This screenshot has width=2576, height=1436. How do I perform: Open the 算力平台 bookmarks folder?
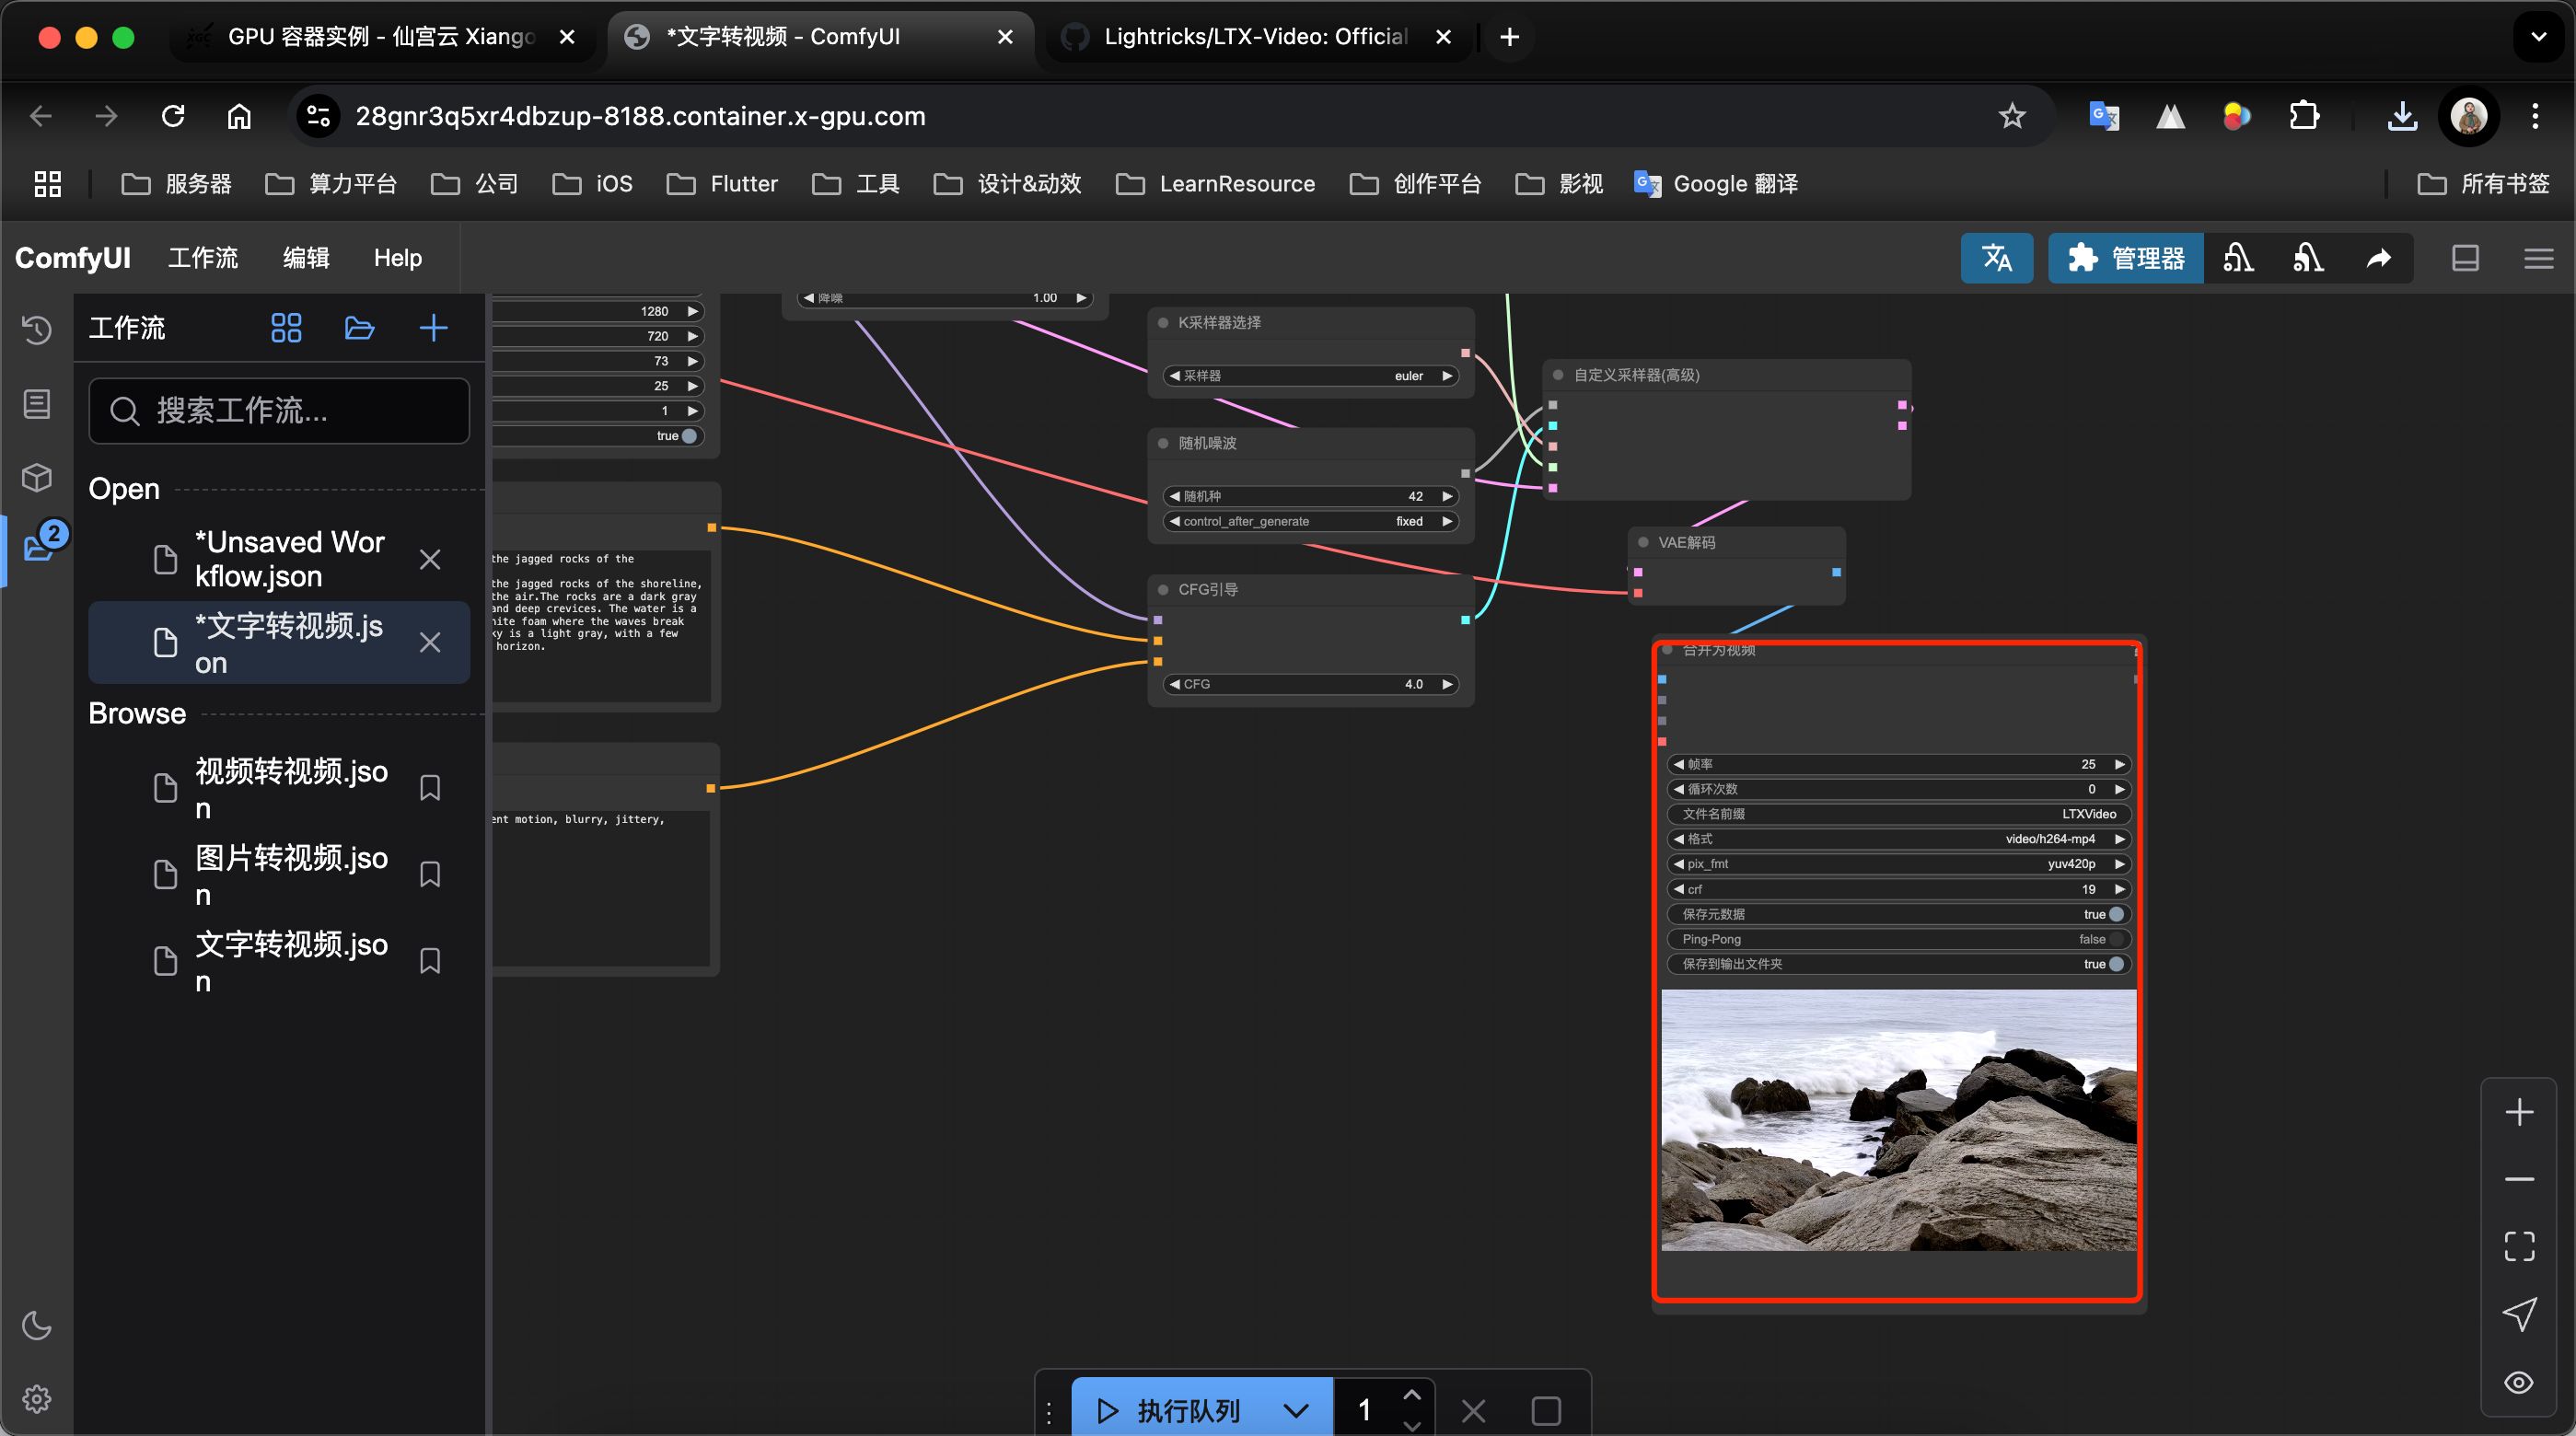[x=331, y=184]
